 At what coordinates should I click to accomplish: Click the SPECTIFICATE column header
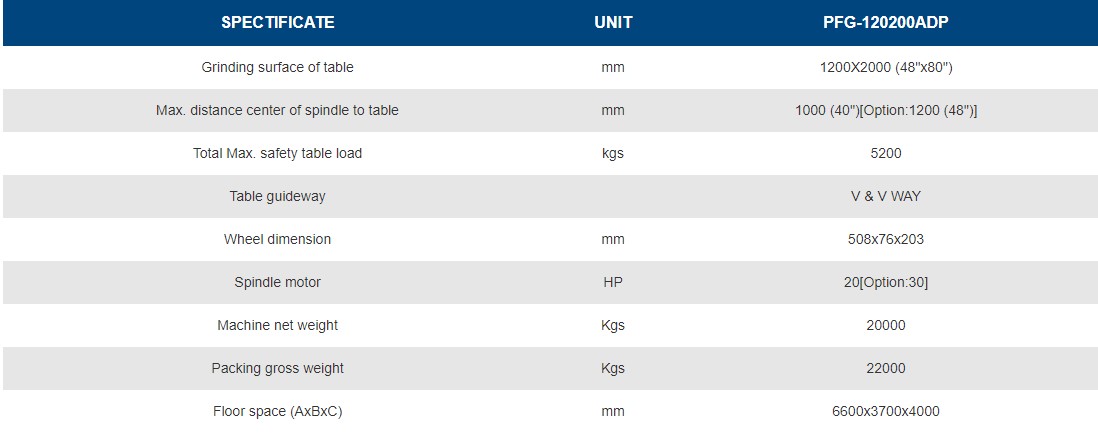tap(278, 22)
